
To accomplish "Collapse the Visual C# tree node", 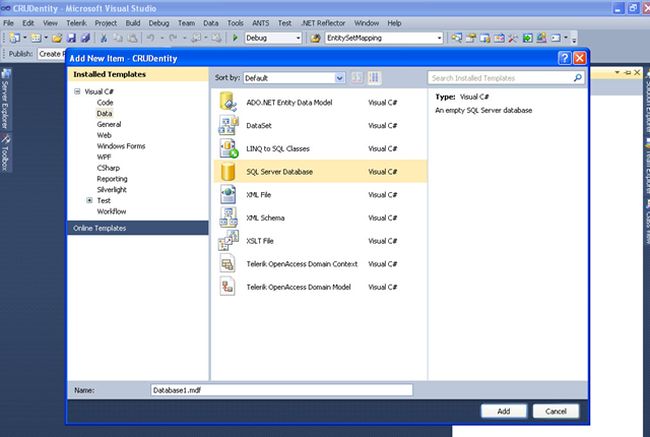I will 77,91.
